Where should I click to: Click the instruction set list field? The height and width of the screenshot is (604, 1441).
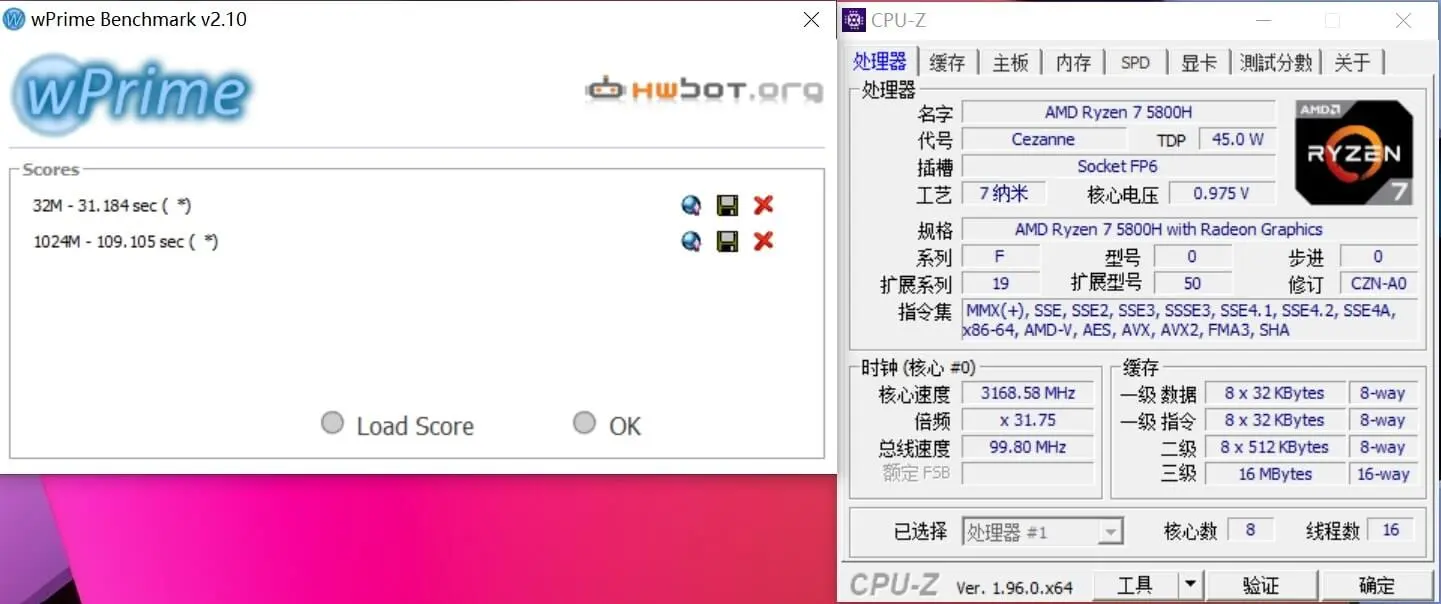pos(1189,320)
